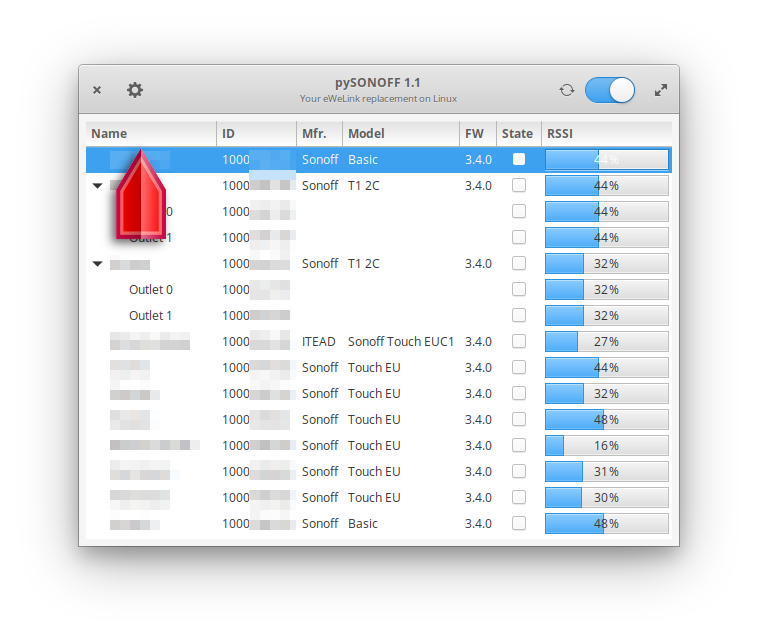
Task: Sort devices by the Name column
Action: [151, 133]
